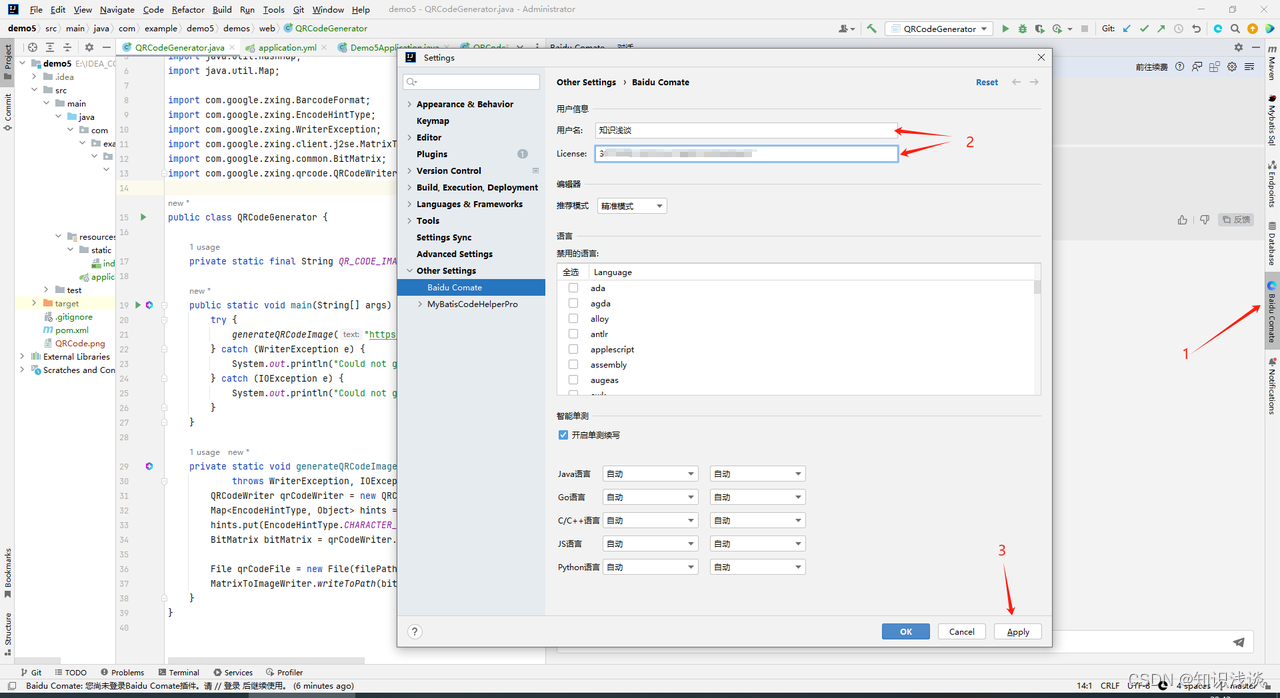1280x698 pixels.
Task: Start debugging with the bug icon
Action: coord(1023,29)
